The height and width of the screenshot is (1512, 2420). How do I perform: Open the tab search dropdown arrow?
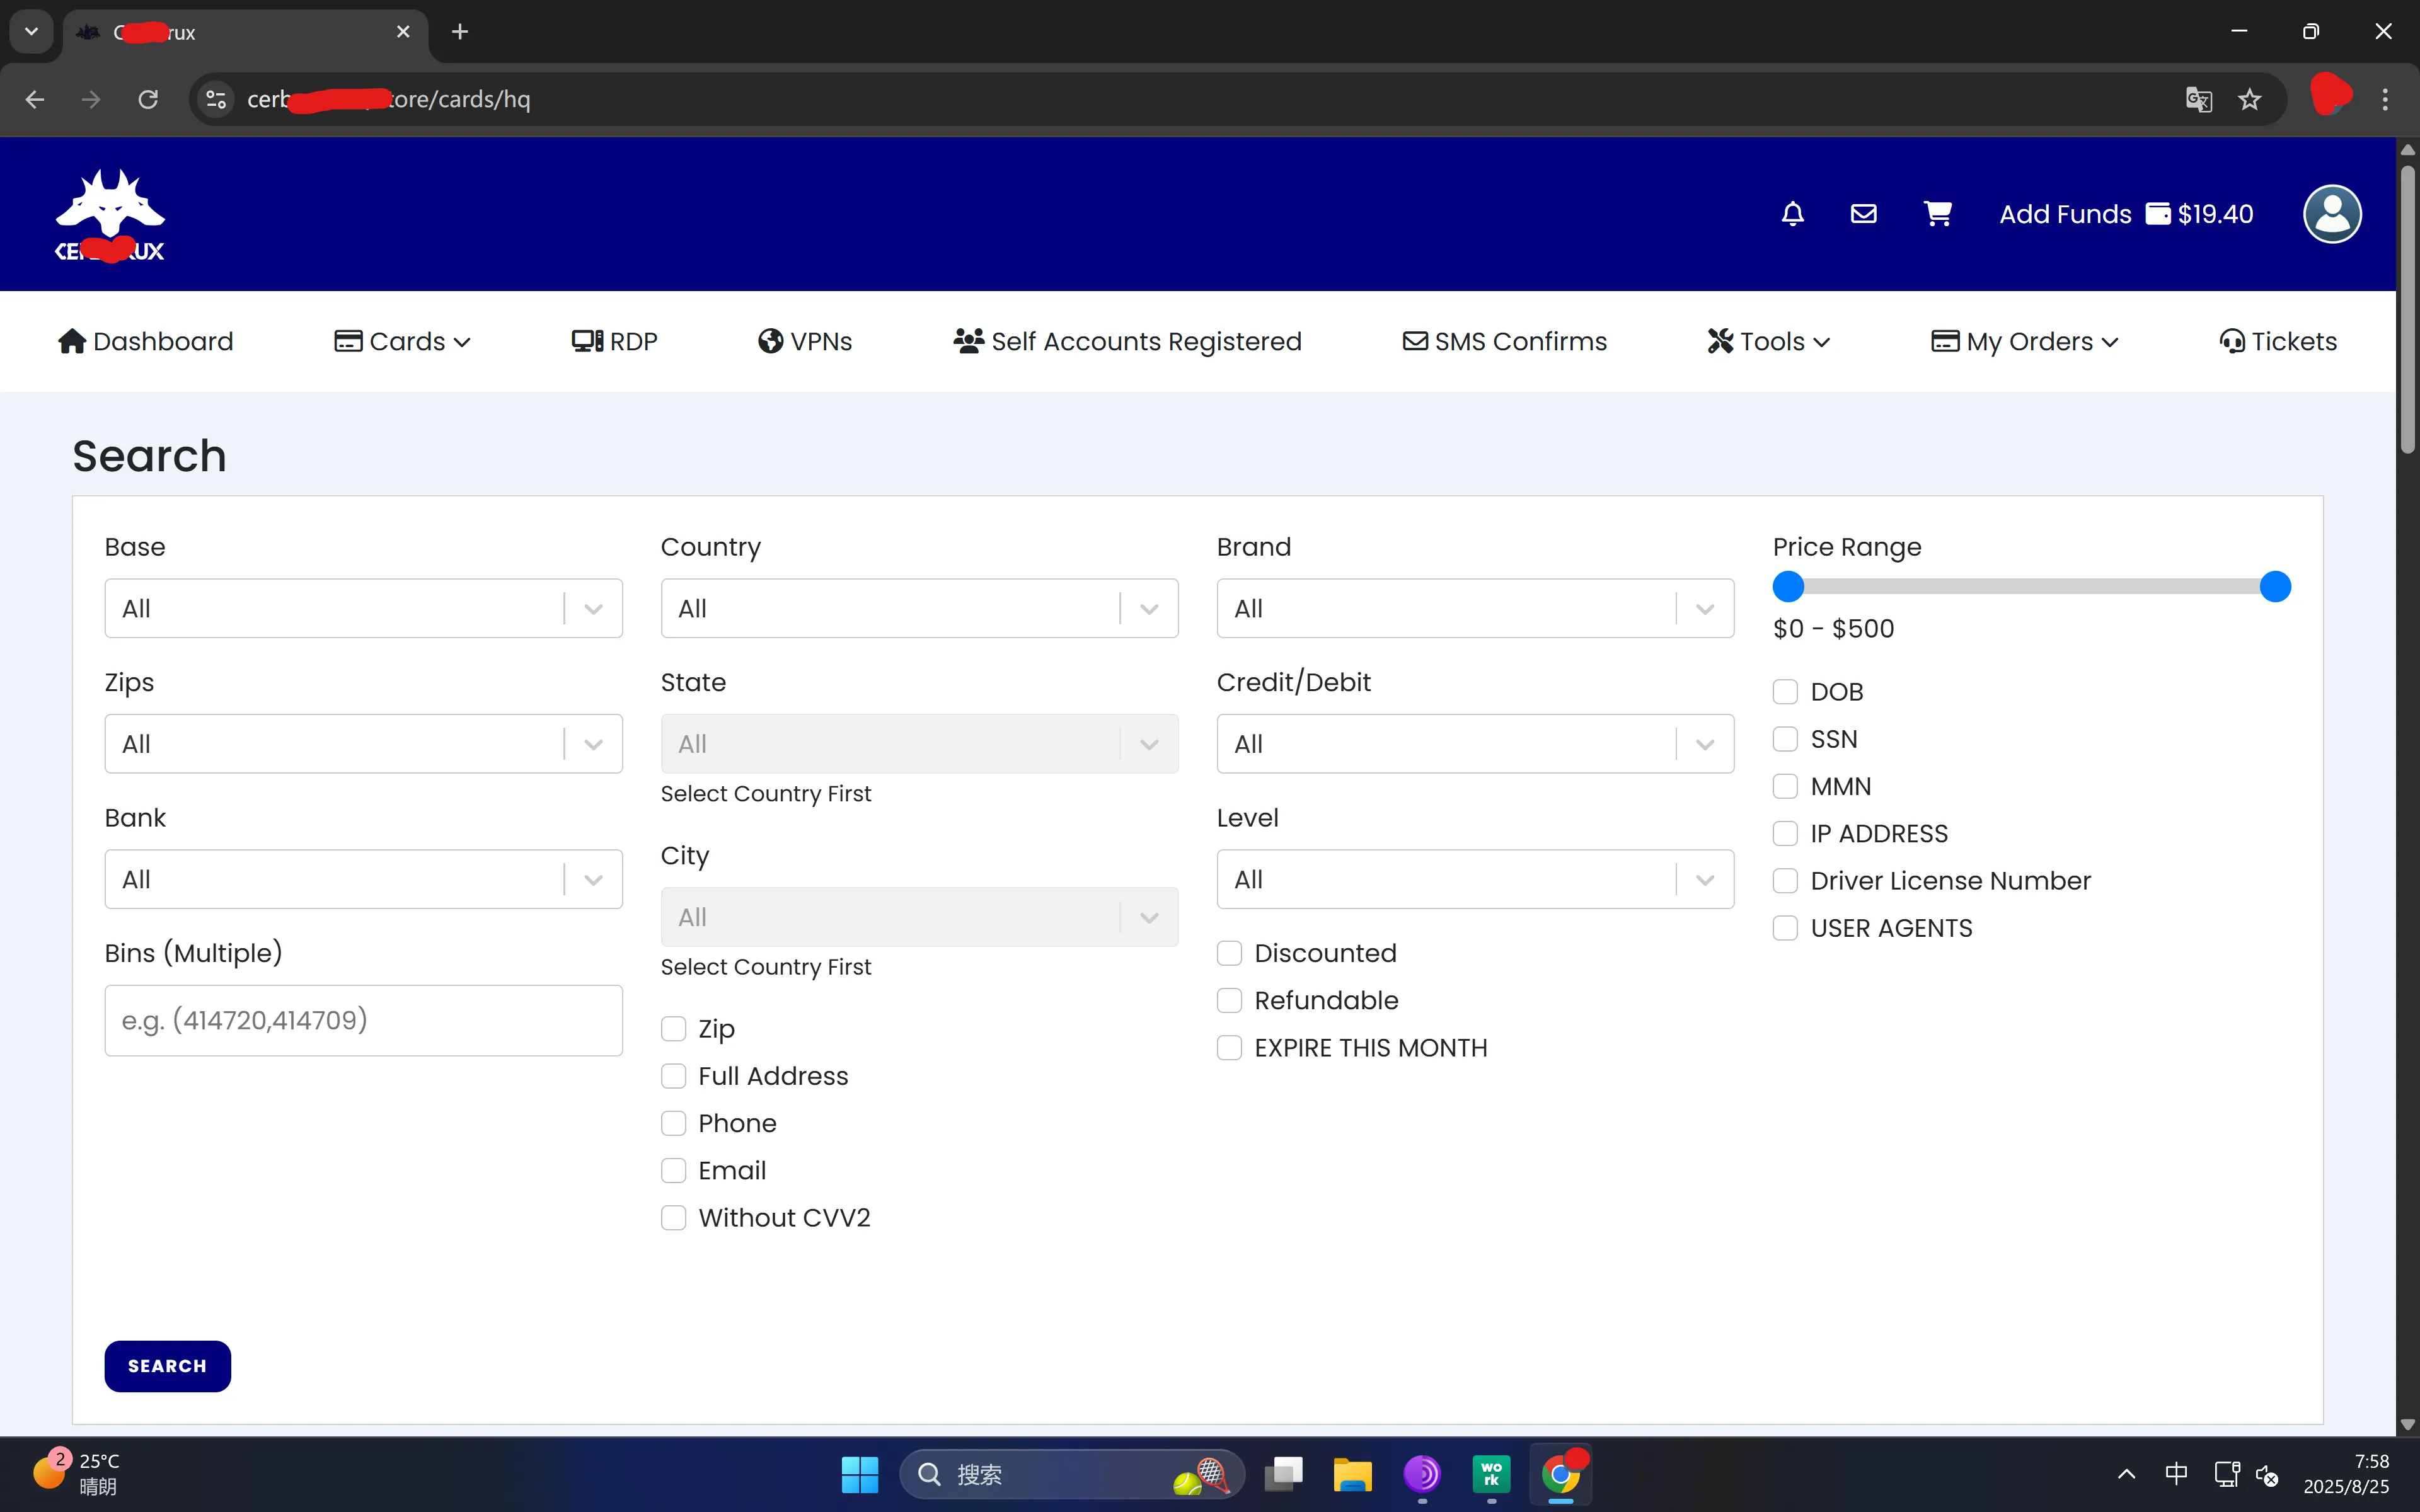(31, 32)
